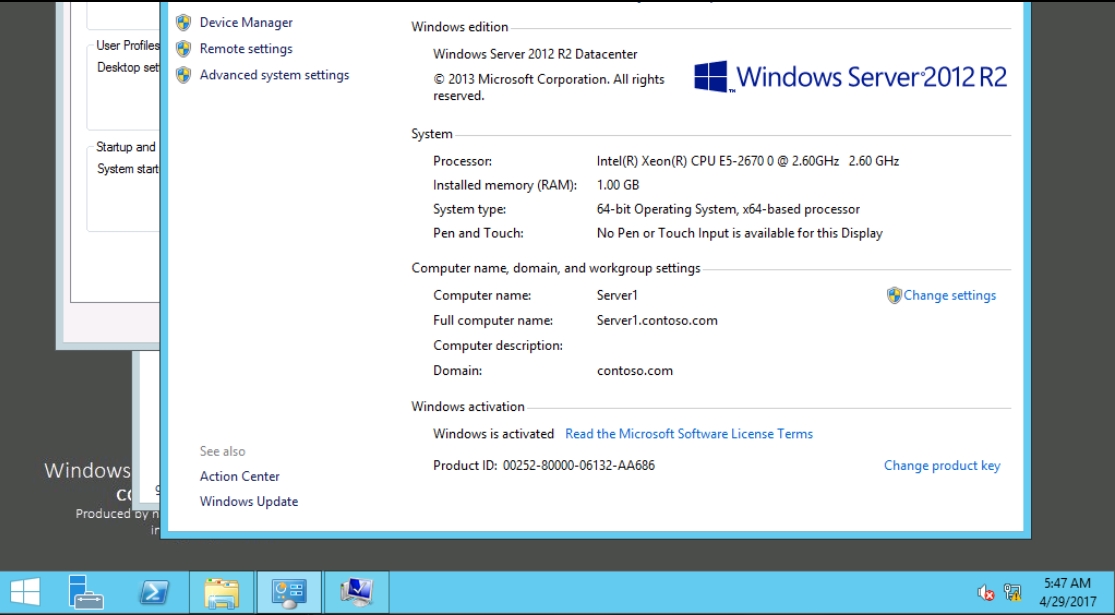Screen dimensions: 1115x615
Task: Click the full computer name Server1.contoso.com
Action: [657, 321]
